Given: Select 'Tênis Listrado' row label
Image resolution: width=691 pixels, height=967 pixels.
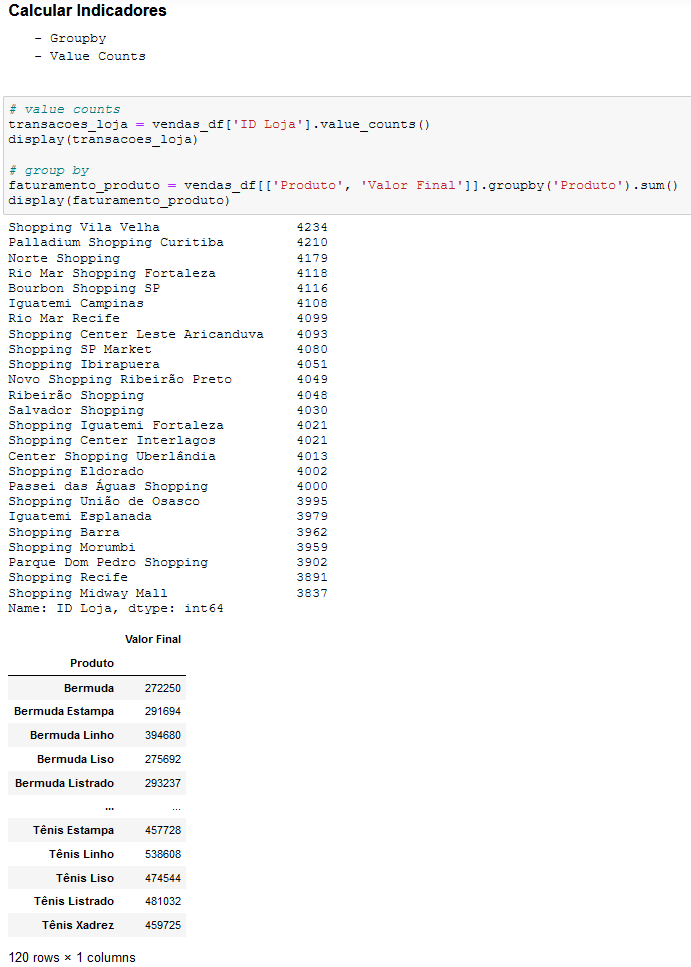Looking at the screenshot, I should pyautogui.click(x=74, y=902).
